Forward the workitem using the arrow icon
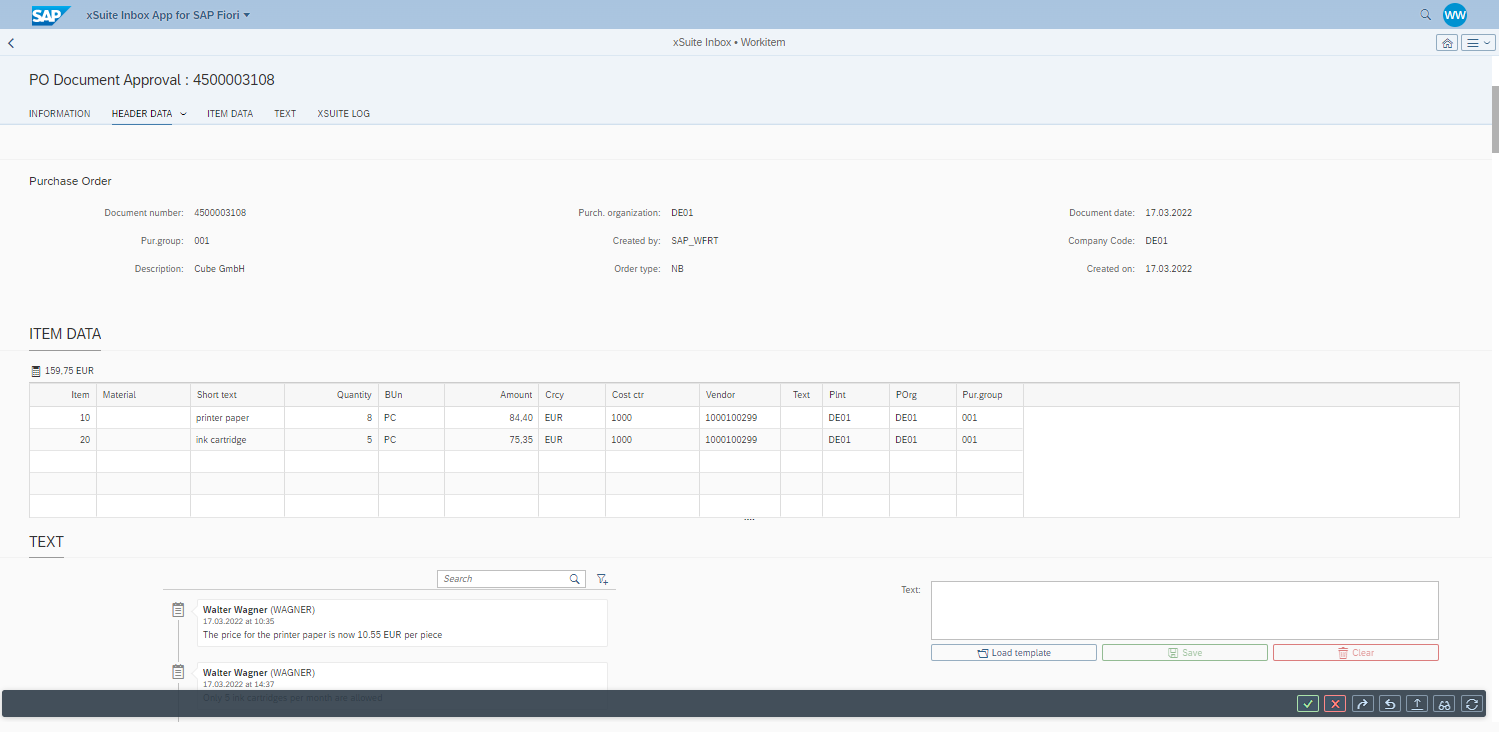 (x=1362, y=703)
